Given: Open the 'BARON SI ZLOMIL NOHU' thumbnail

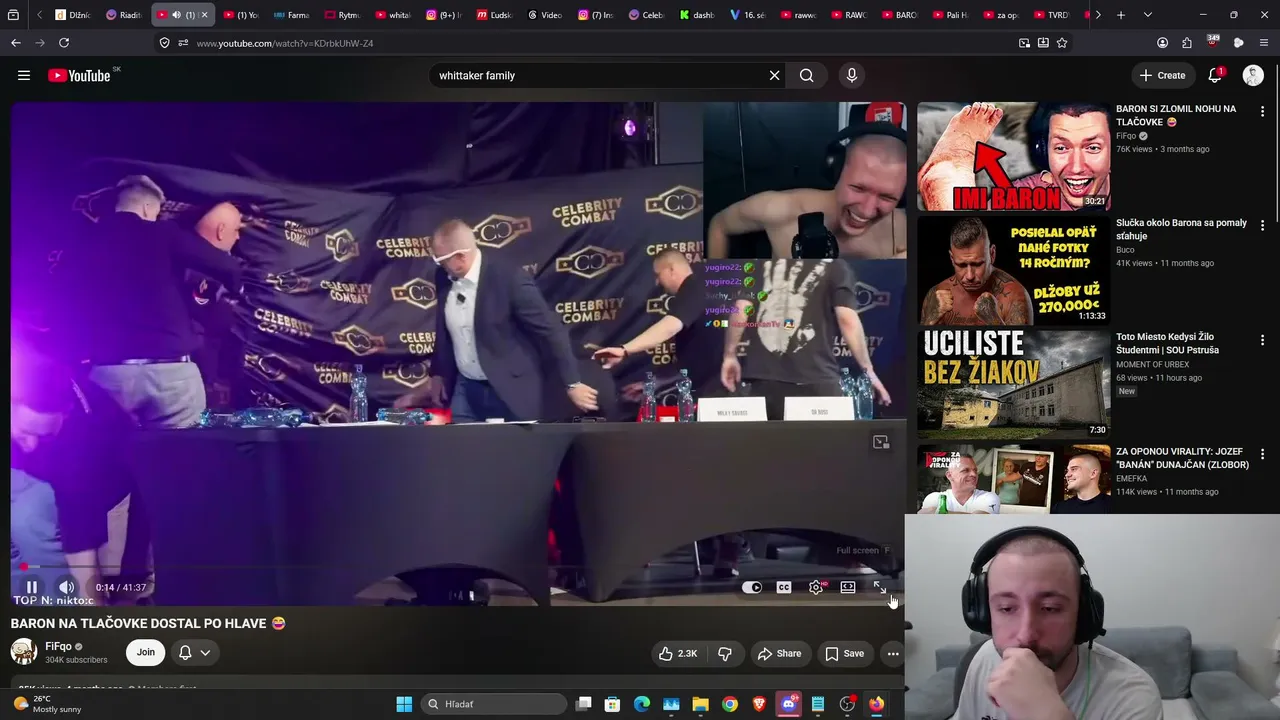Looking at the screenshot, I should [x=1013, y=156].
